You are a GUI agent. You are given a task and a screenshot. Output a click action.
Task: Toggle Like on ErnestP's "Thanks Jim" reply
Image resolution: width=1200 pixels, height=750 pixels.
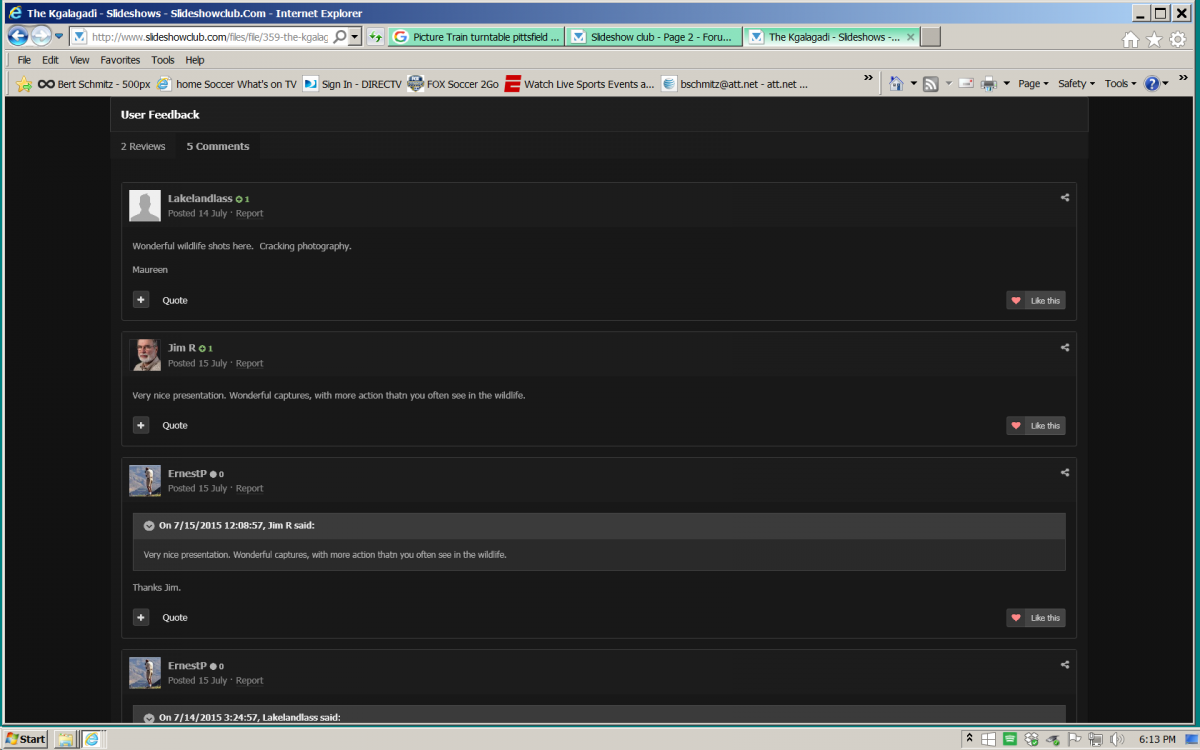[1036, 618]
